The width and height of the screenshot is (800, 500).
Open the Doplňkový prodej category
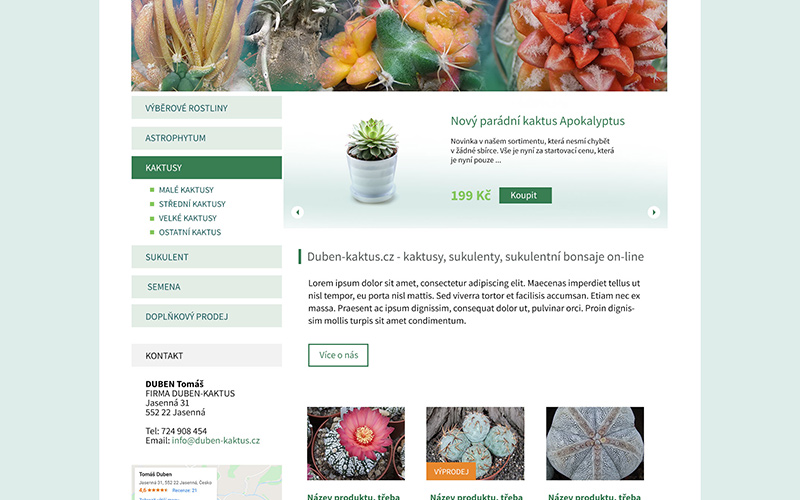(207, 316)
